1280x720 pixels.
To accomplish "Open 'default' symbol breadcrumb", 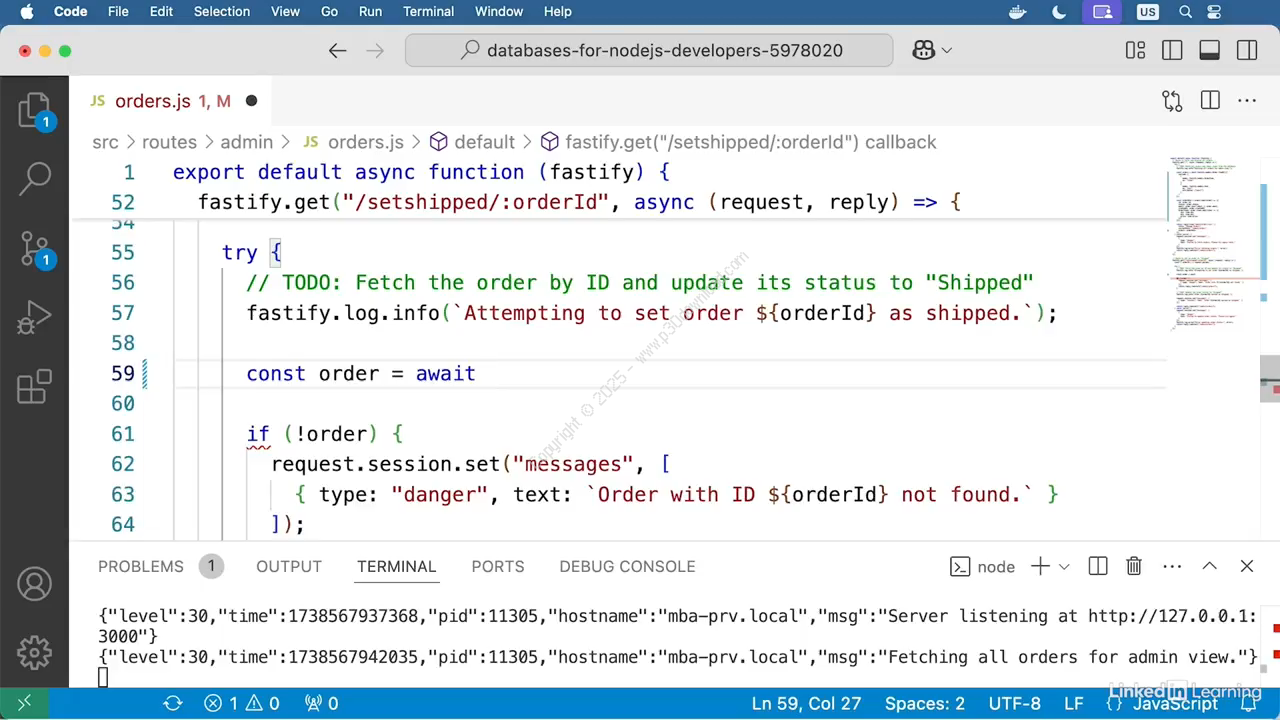I will click(472, 142).
